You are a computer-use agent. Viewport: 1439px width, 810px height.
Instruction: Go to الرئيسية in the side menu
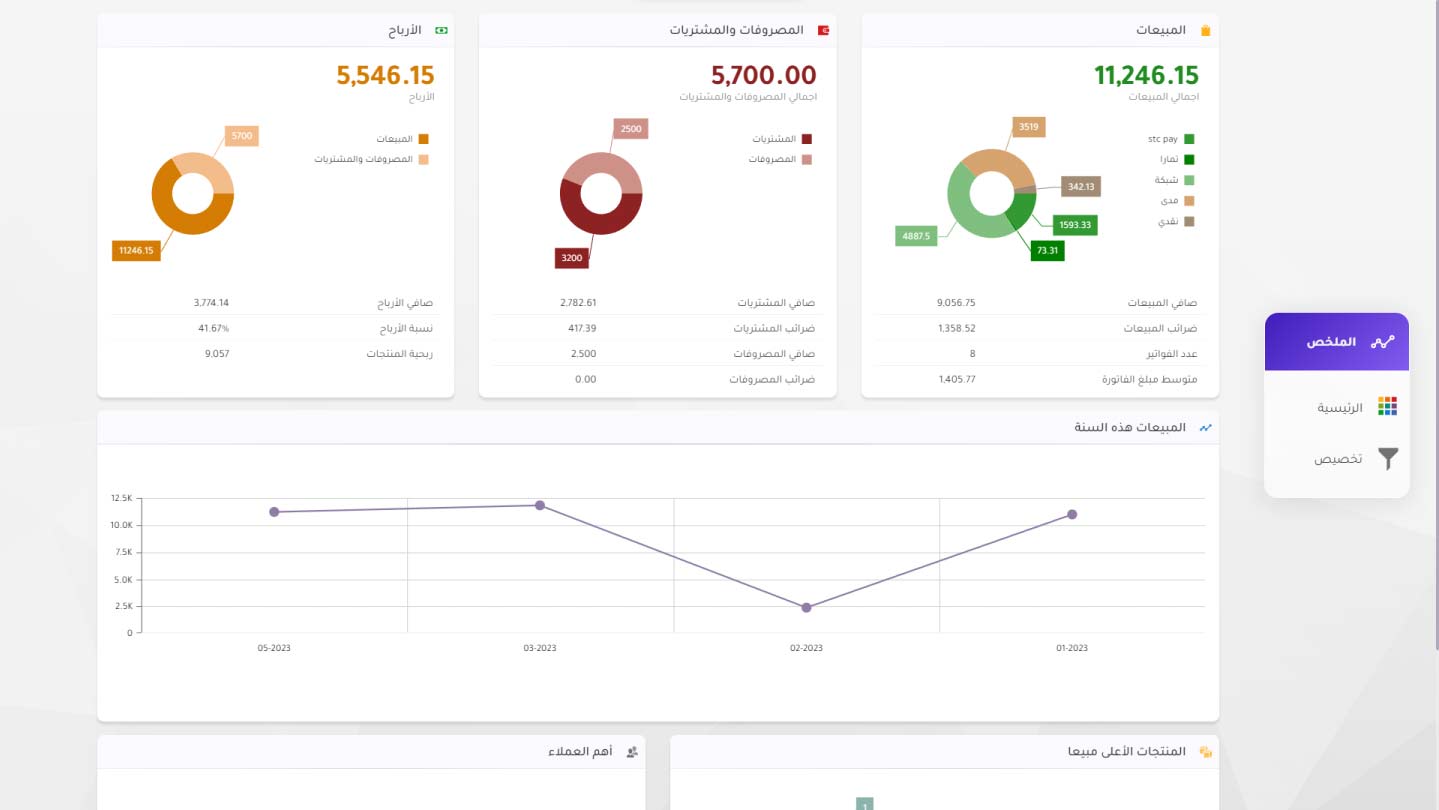pos(1340,408)
